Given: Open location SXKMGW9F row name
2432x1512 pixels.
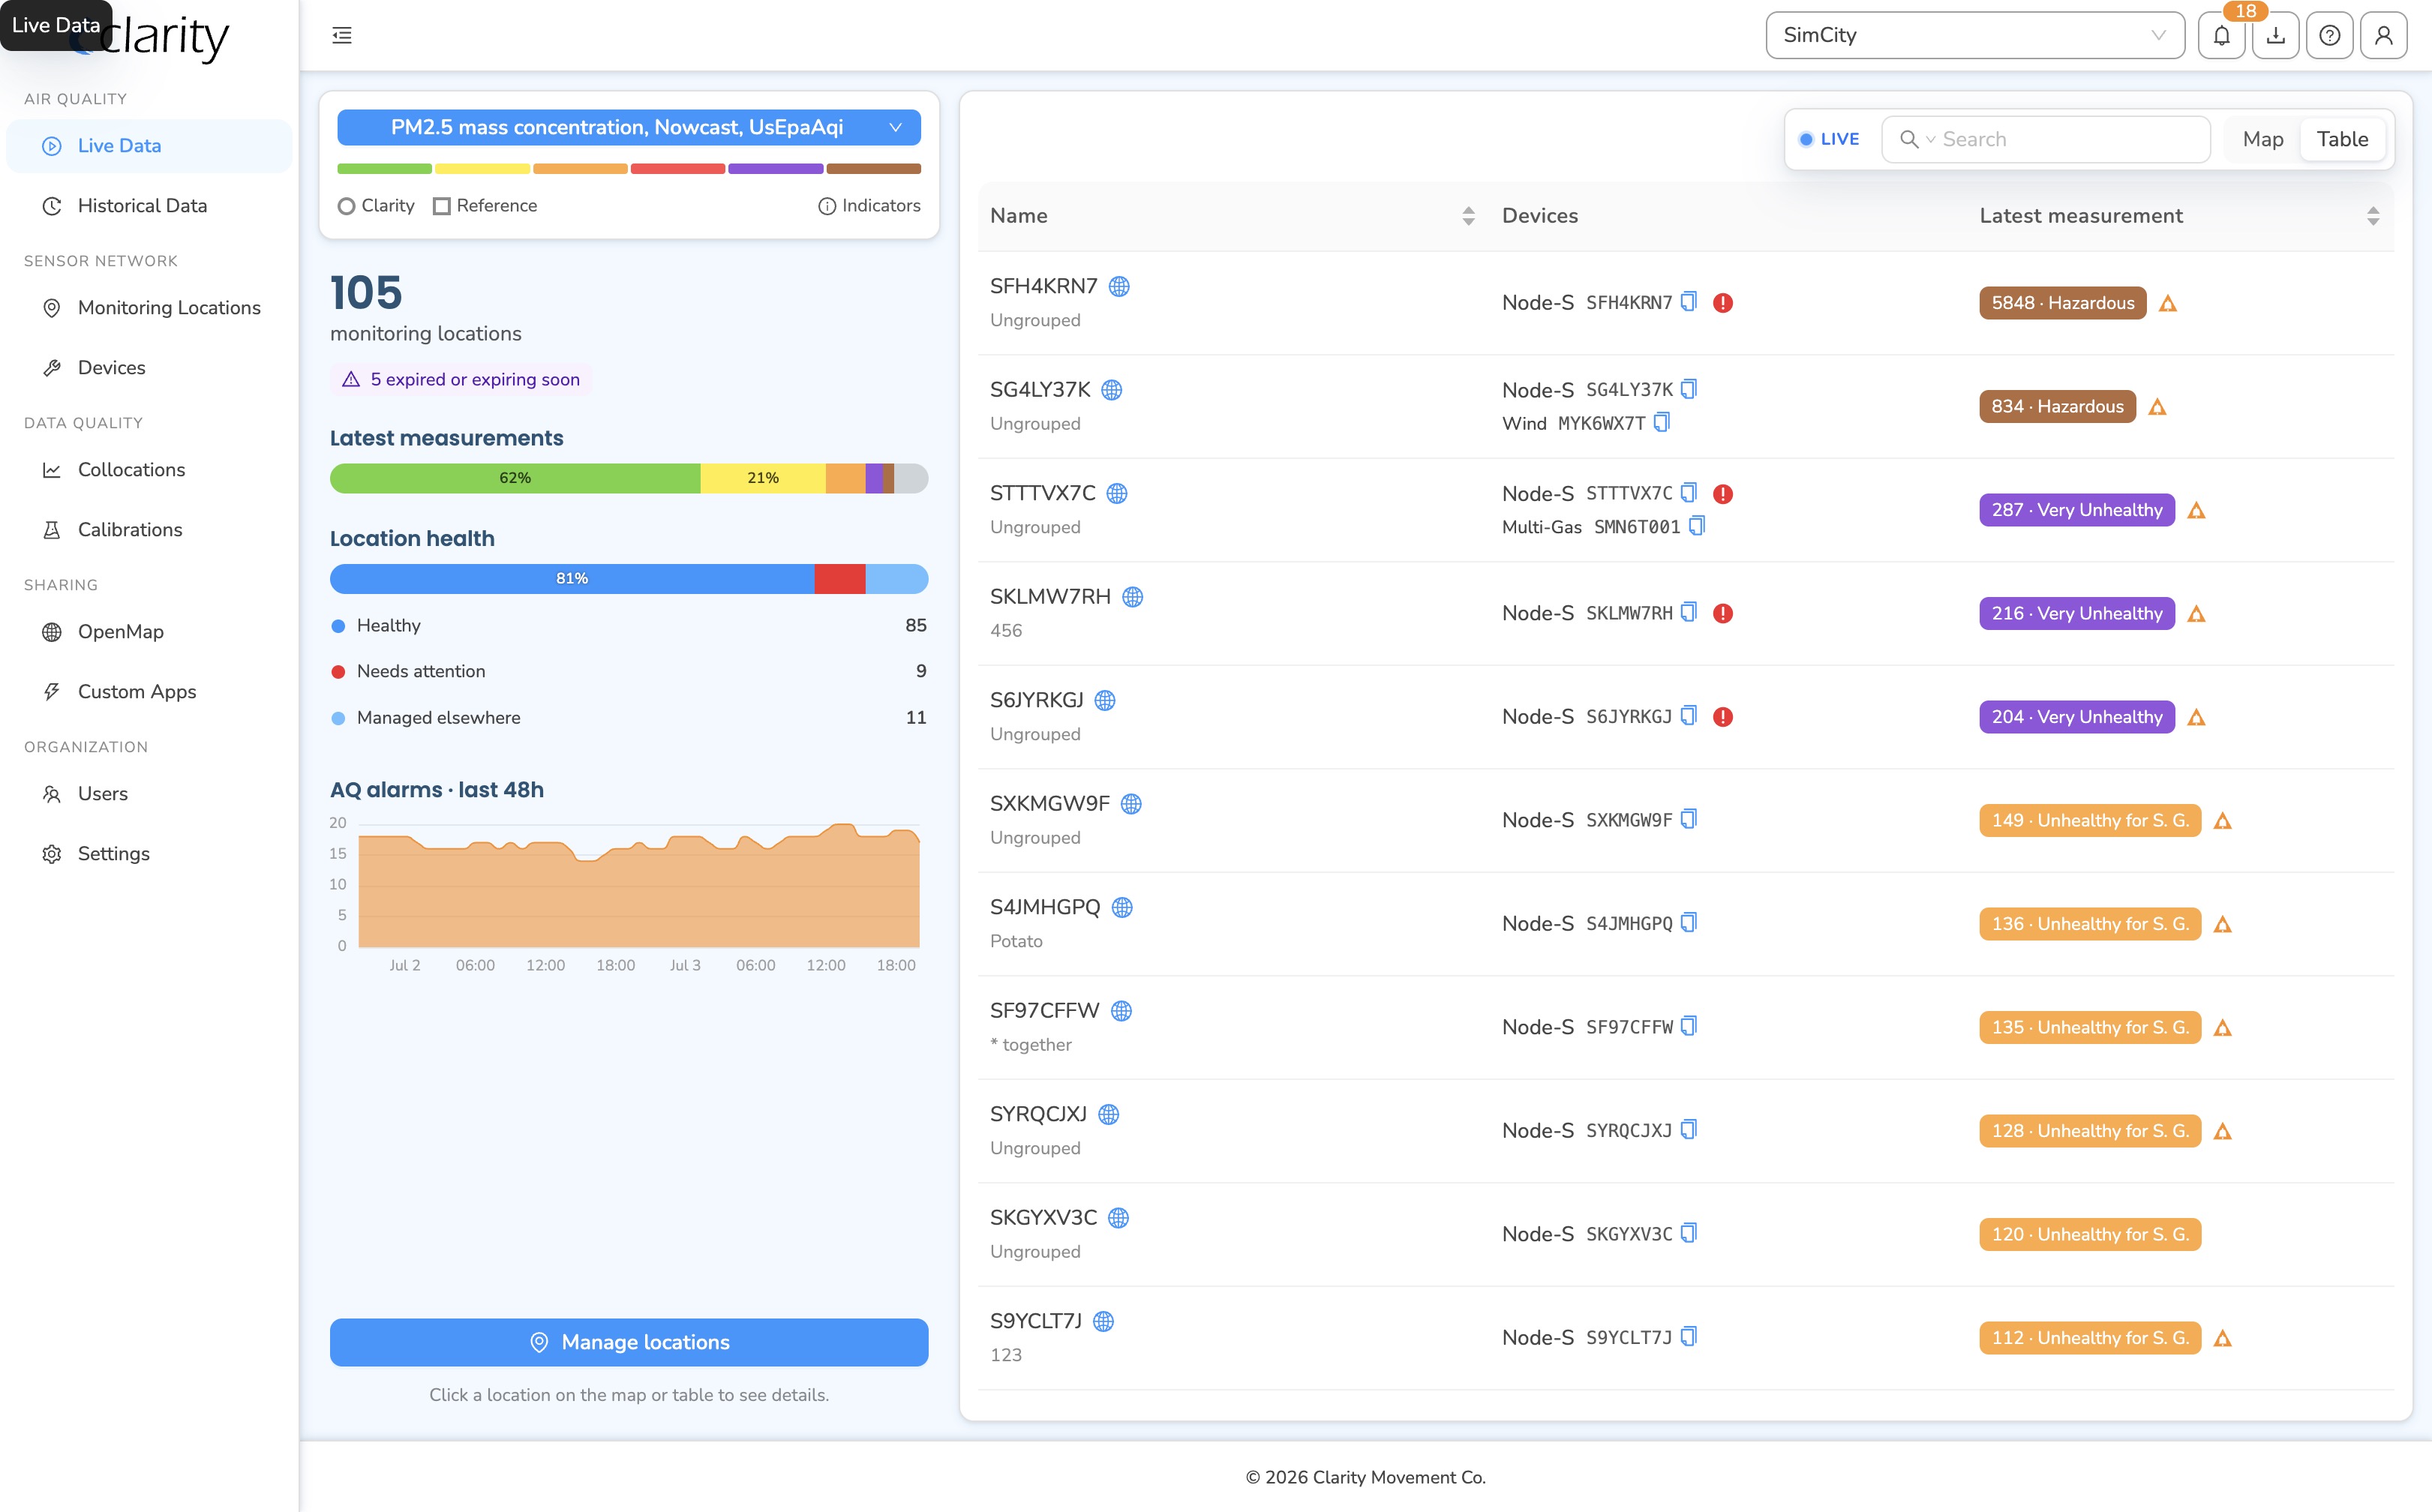Looking at the screenshot, I should pos(1050,804).
